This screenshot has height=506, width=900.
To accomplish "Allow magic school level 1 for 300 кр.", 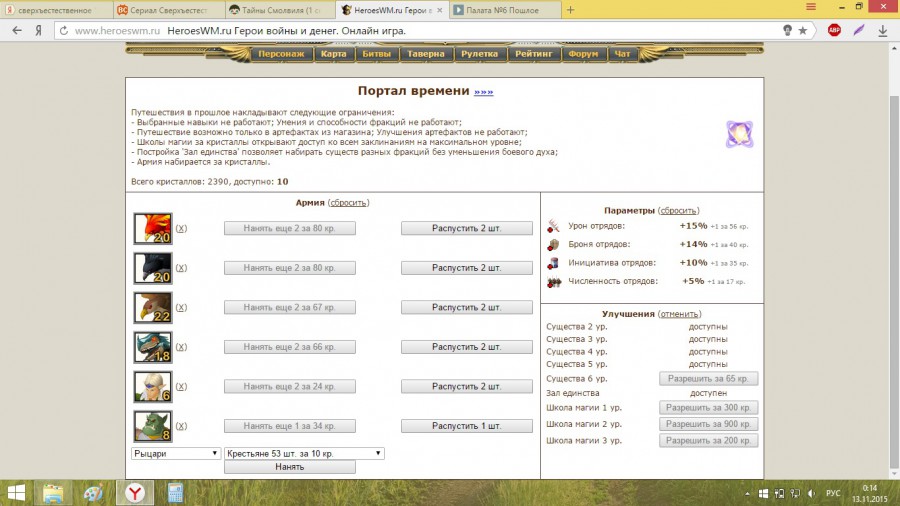I will 708,408.
